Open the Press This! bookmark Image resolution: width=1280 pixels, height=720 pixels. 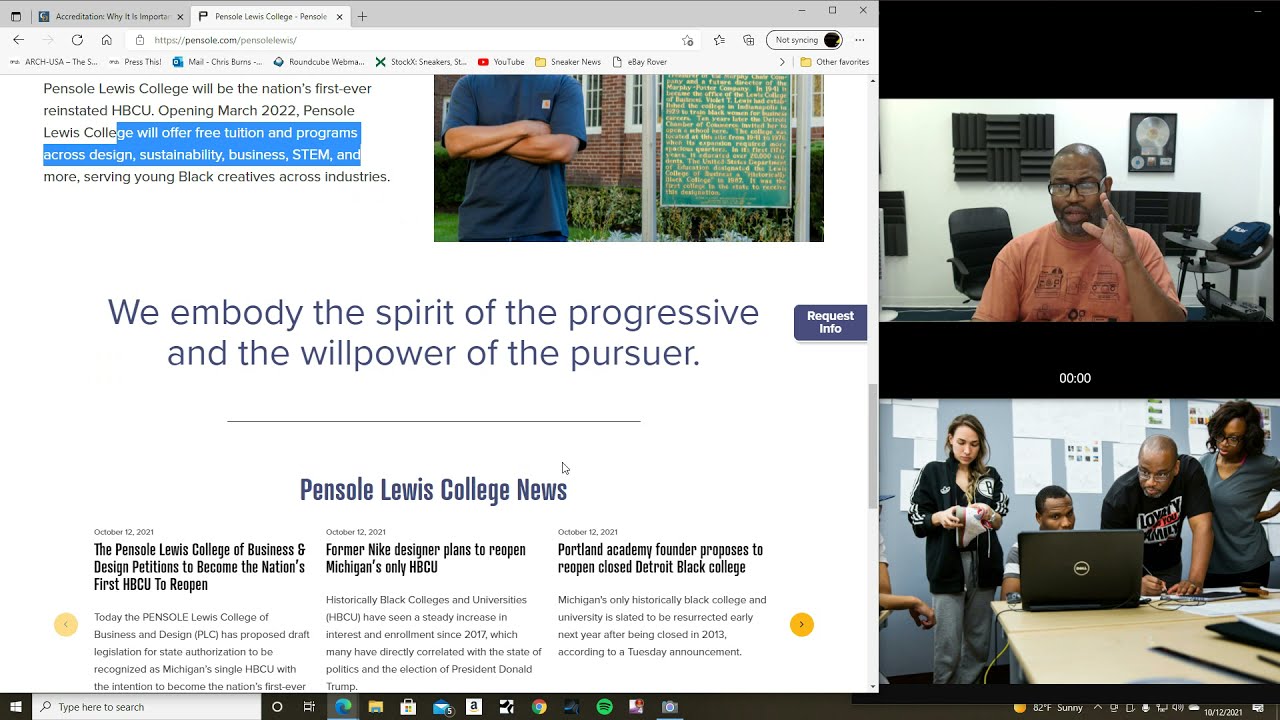pyautogui.click(x=135, y=62)
